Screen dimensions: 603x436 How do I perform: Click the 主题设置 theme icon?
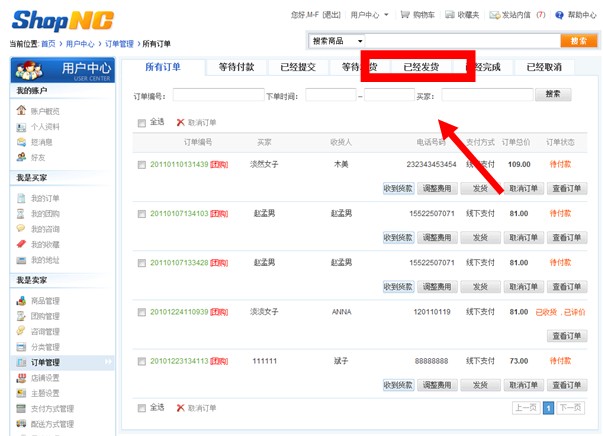click(21, 393)
